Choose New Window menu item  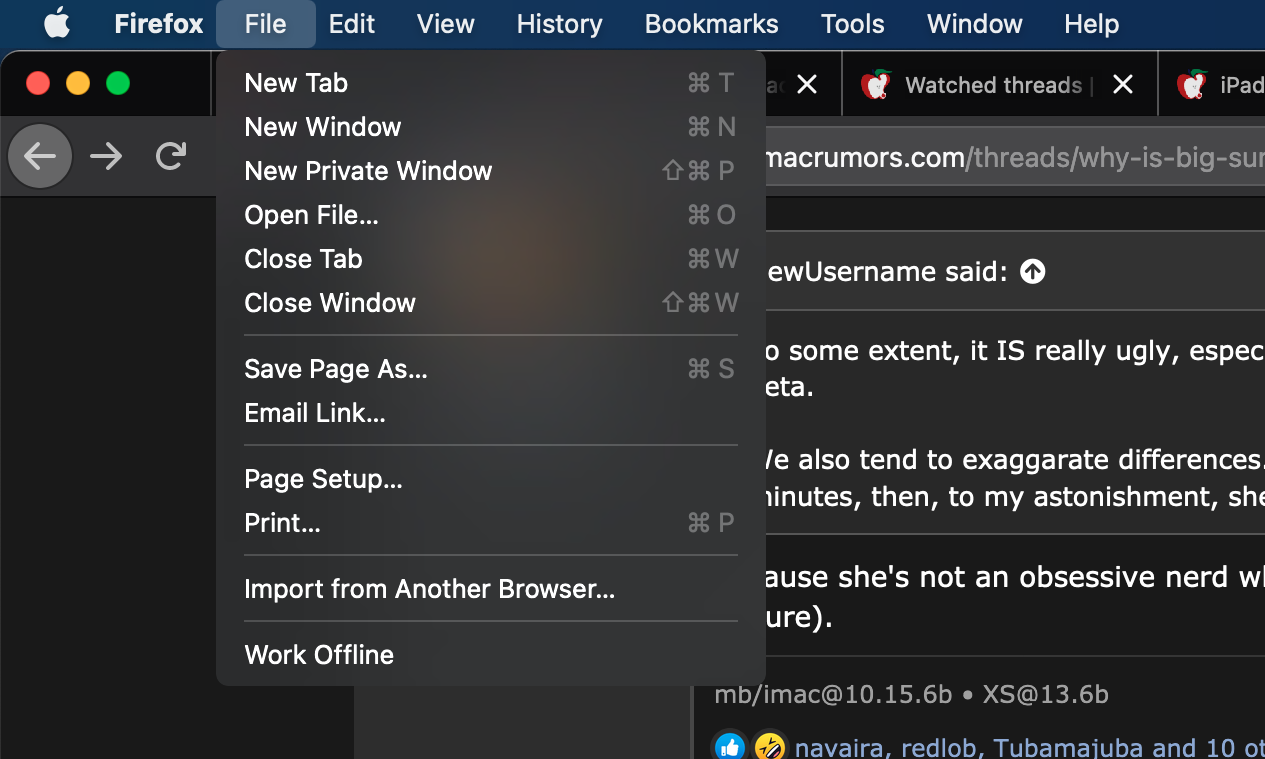(491, 127)
